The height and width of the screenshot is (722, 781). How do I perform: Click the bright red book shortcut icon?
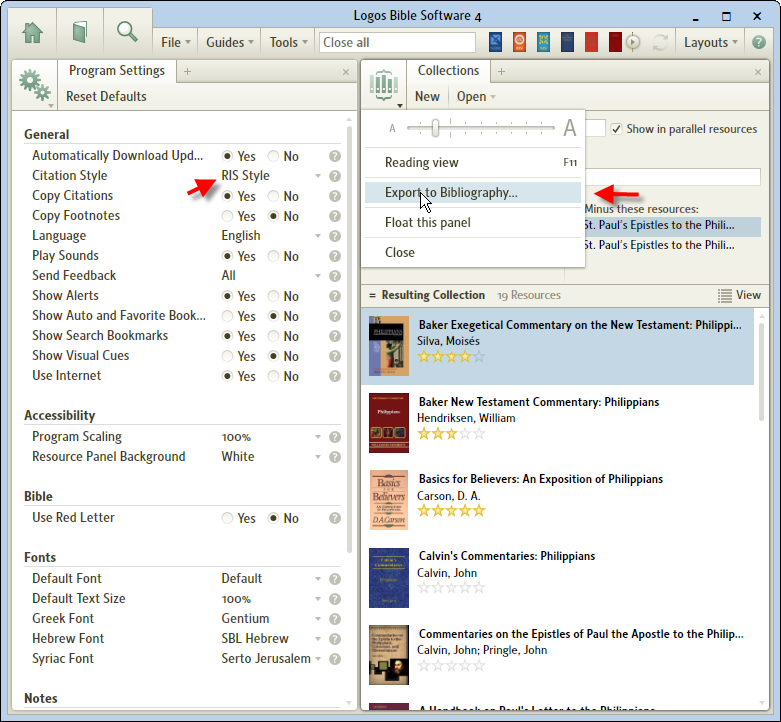tap(591, 42)
